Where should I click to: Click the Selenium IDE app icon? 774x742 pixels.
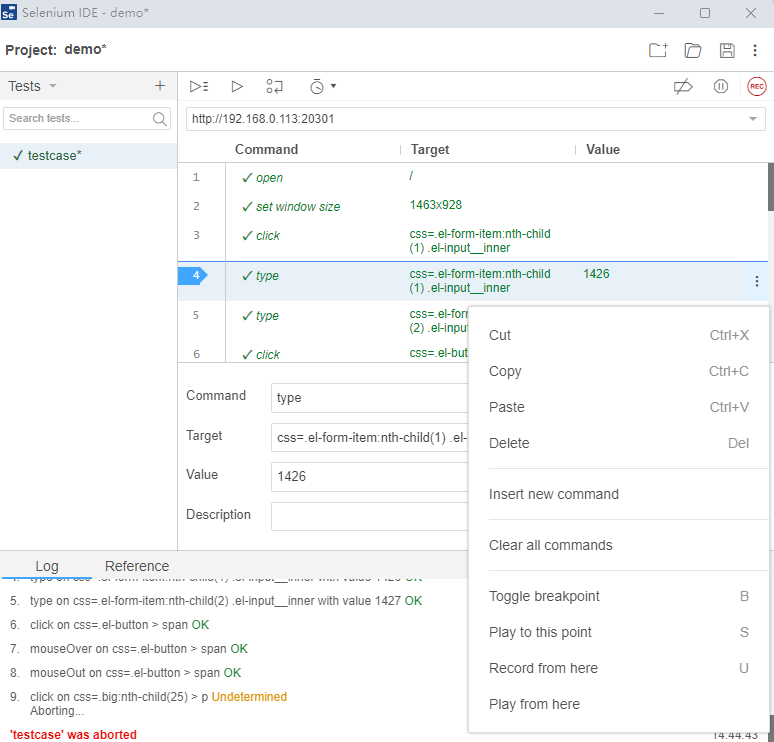point(9,12)
